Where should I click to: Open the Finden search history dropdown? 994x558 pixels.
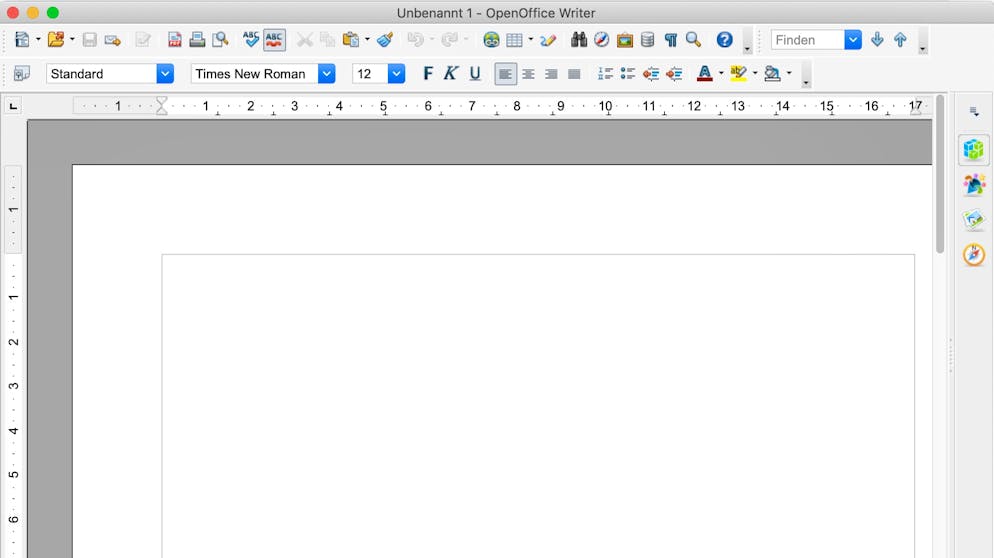tap(853, 40)
